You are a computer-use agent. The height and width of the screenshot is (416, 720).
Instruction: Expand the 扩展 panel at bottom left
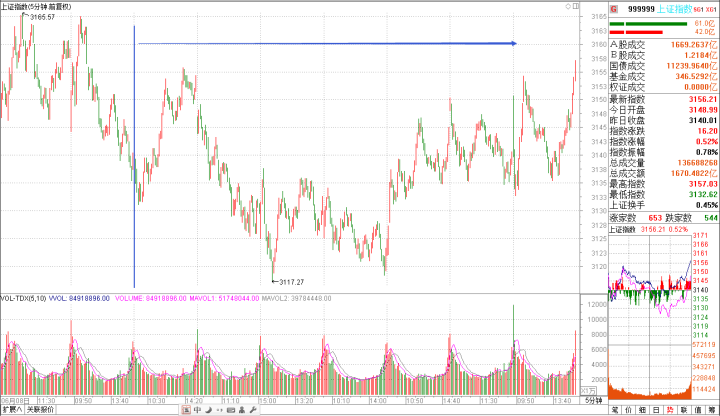coord(12,410)
